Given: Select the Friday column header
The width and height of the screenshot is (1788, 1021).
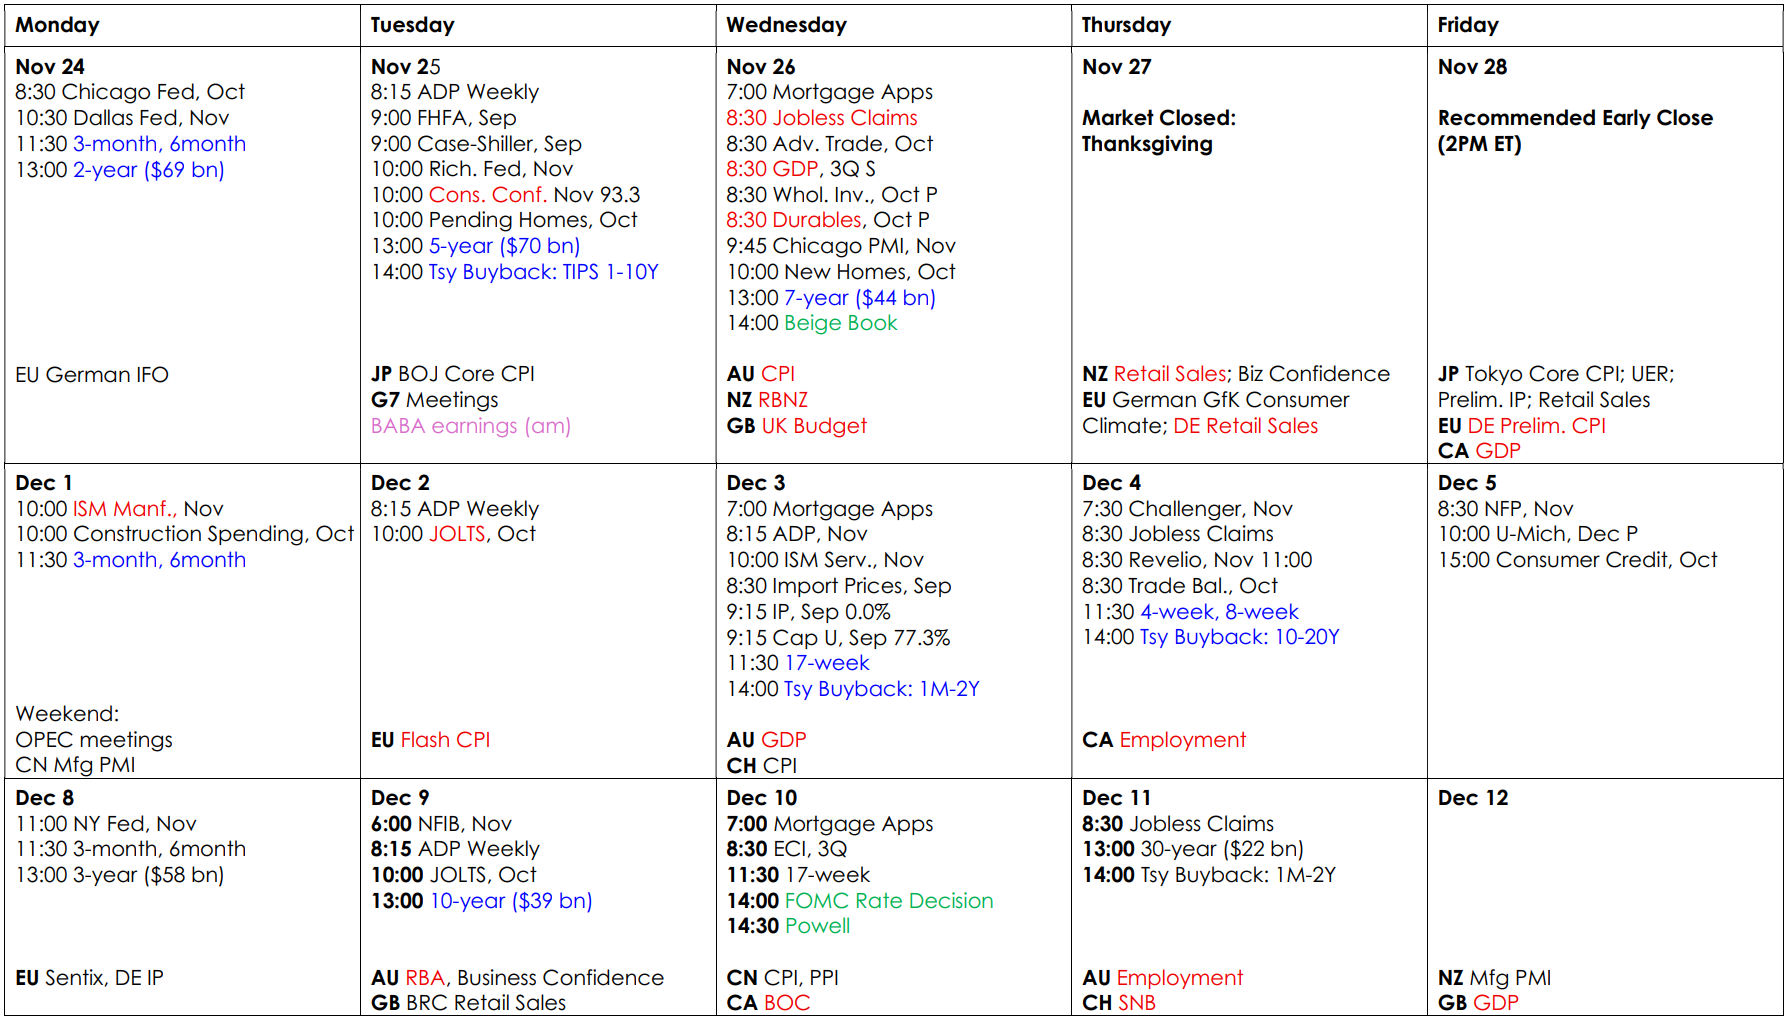Looking at the screenshot, I should [1467, 25].
